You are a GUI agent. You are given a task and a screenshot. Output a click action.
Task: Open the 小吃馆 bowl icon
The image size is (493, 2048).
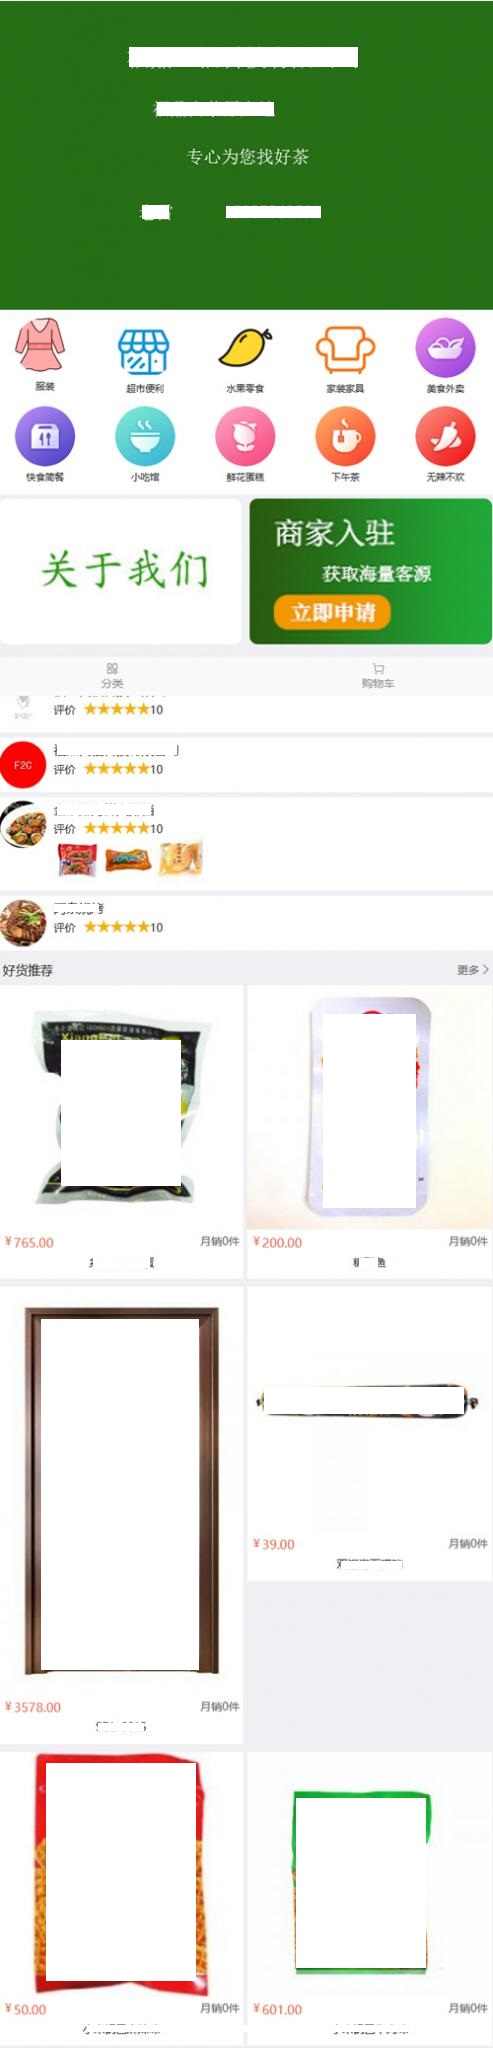[145, 437]
